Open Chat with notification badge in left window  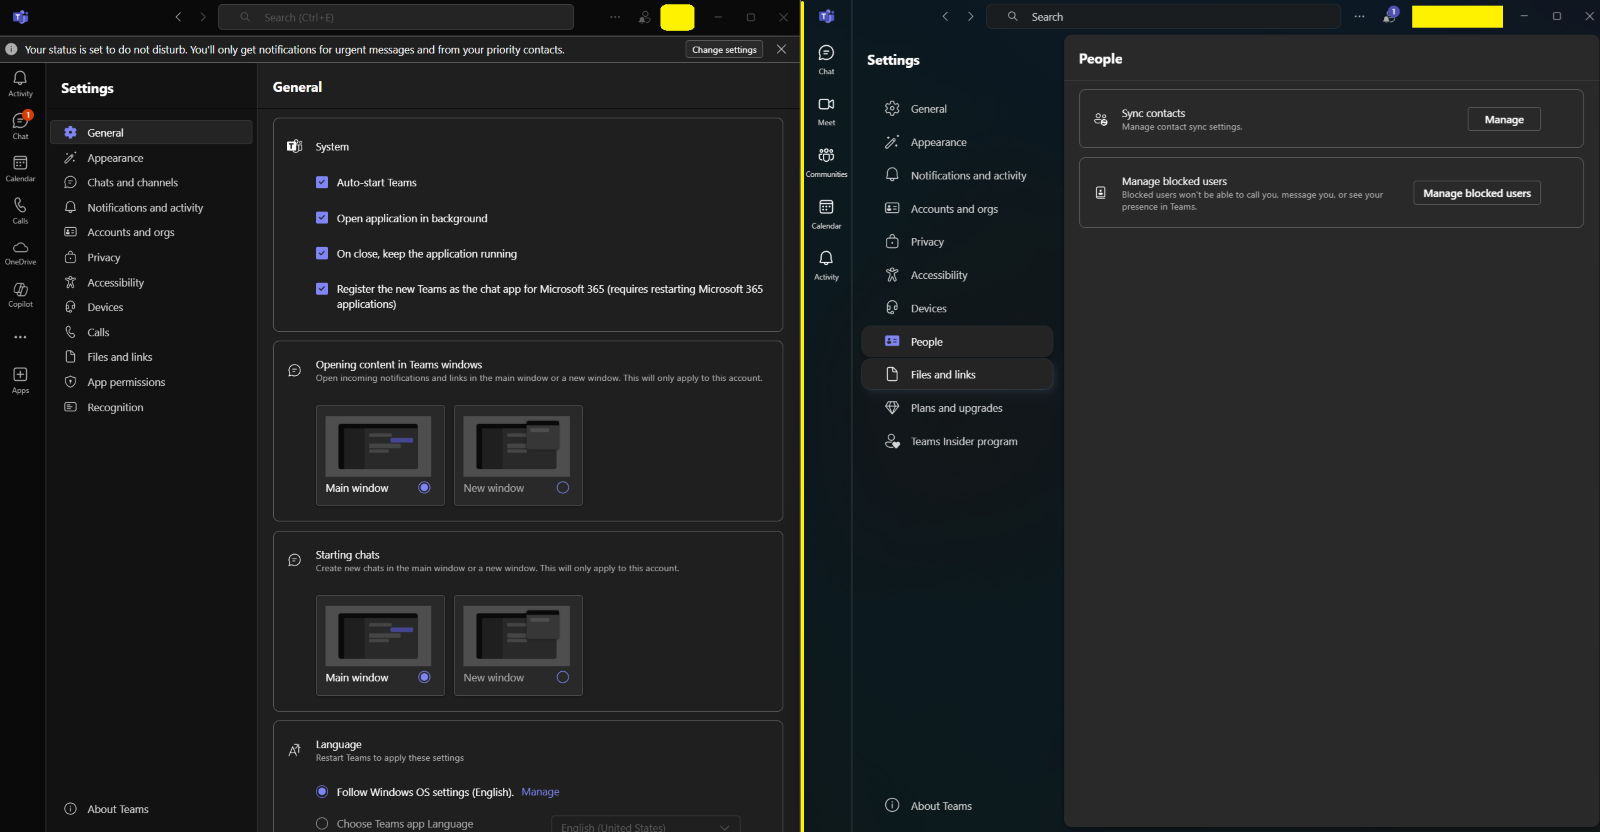pyautogui.click(x=20, y=126)
